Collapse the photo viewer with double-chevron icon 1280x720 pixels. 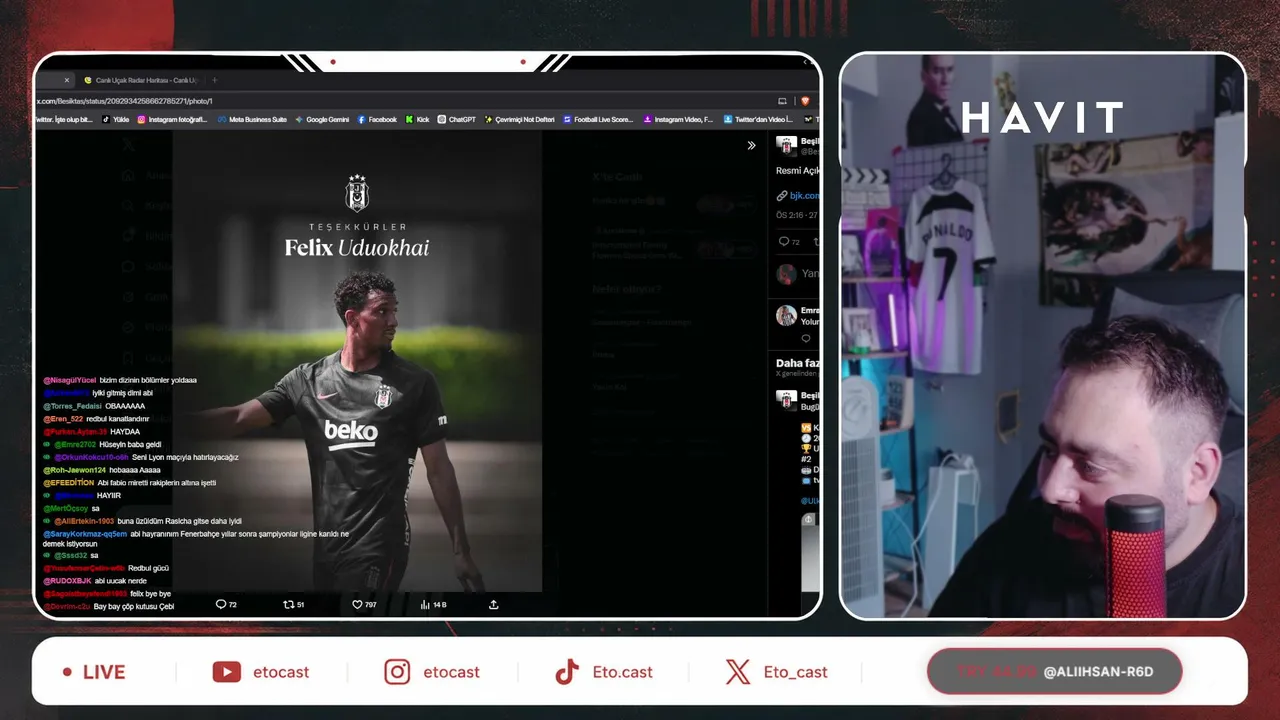click(x=751, y=145)
